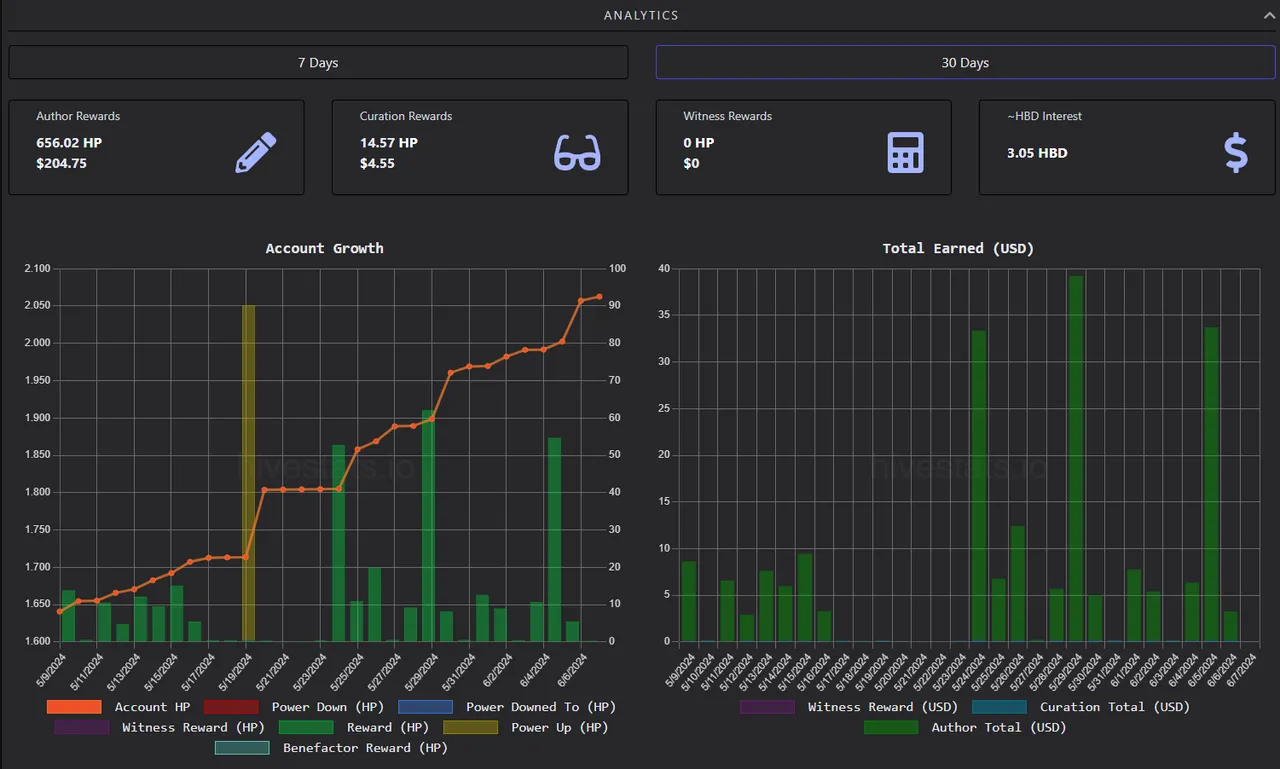Collapse the Analytics section chevron
Viewport: 1280px width, 769px height.
[x=1268, y=15]
